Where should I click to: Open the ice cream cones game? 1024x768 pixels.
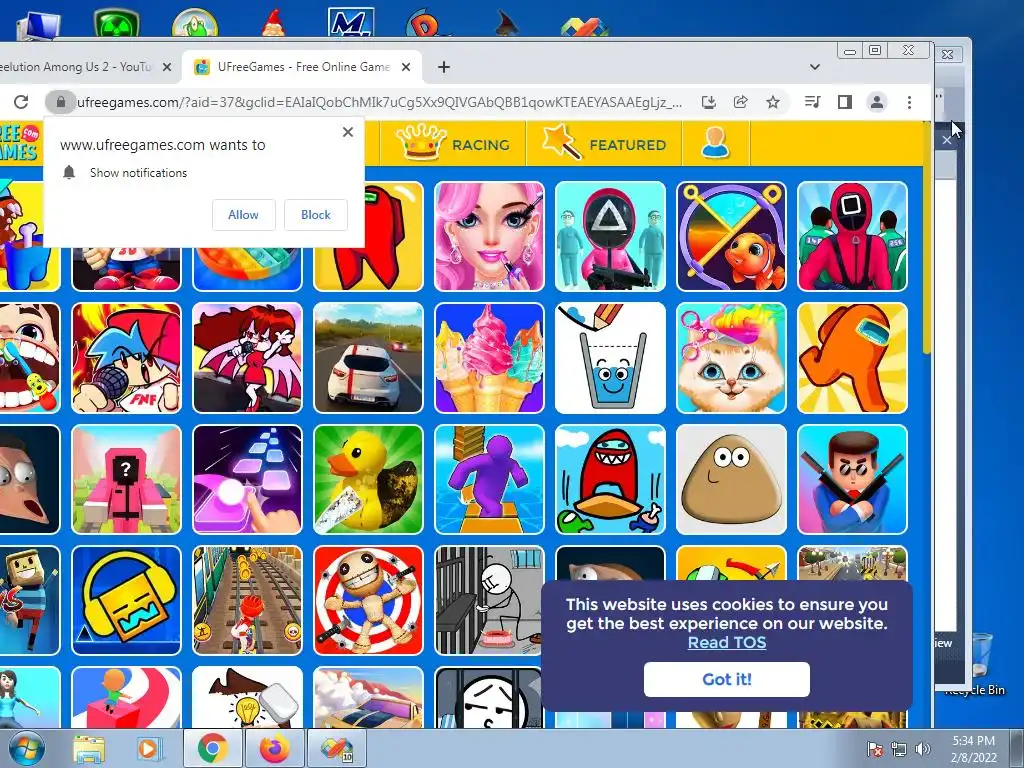click(x=489, y=358)
